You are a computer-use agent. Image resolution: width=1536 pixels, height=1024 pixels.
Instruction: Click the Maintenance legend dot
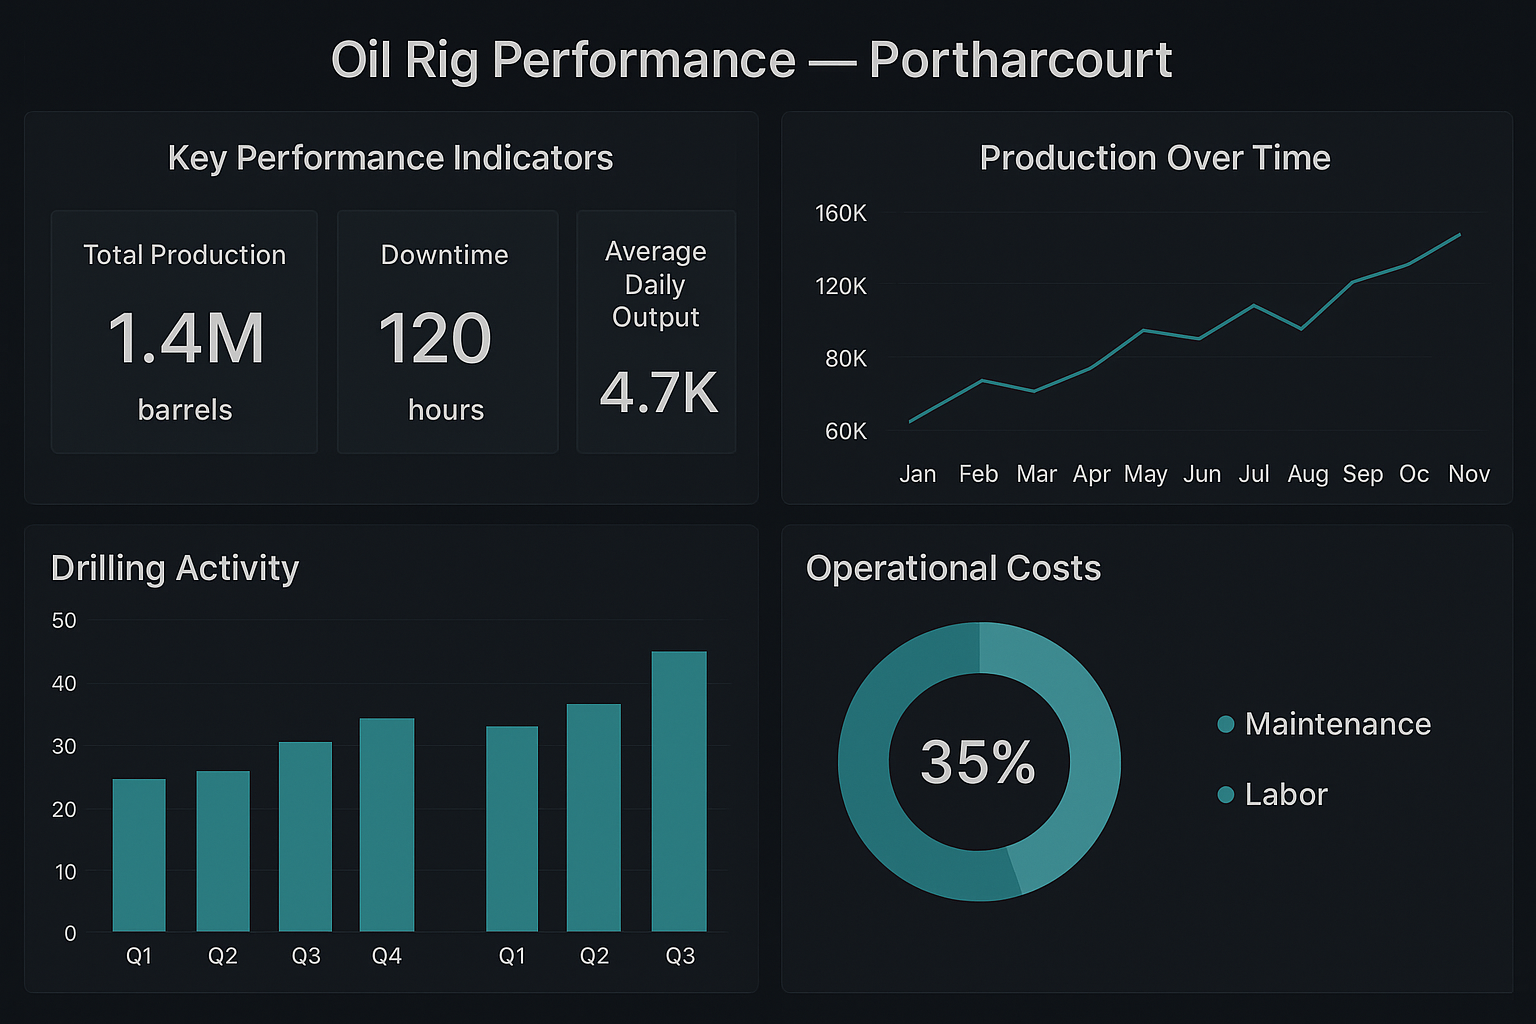click(x=1225, y=724)
